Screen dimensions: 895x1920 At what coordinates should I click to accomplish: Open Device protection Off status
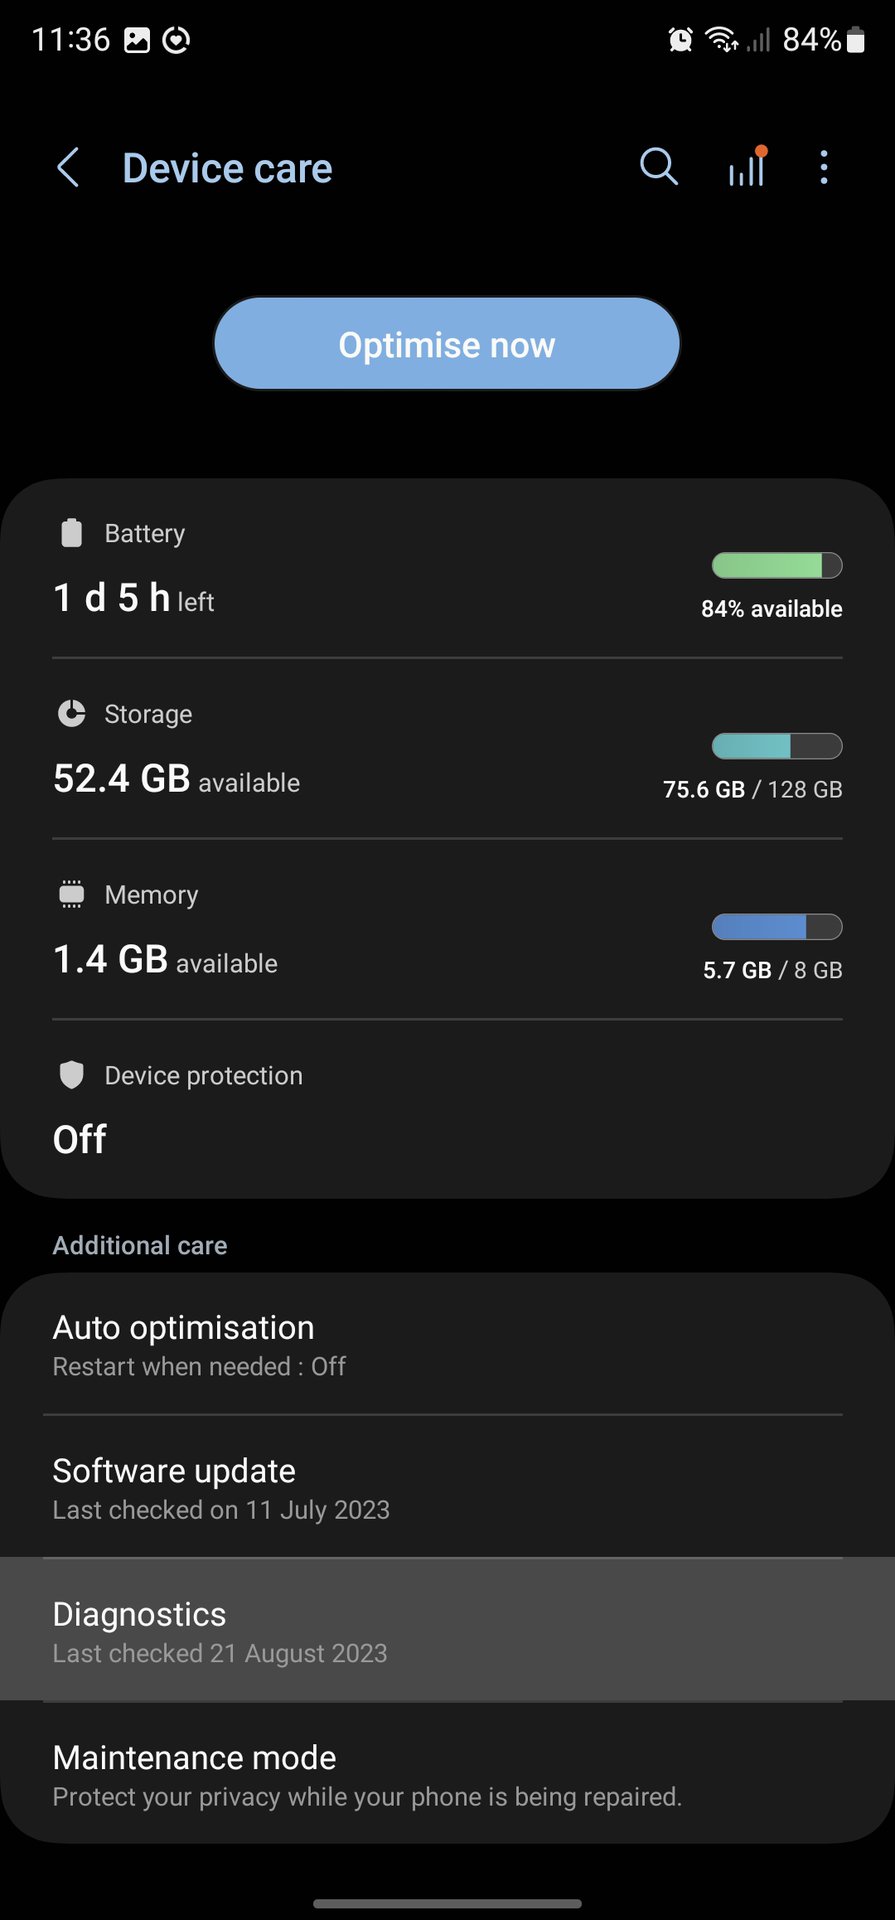pos(80,1139)
